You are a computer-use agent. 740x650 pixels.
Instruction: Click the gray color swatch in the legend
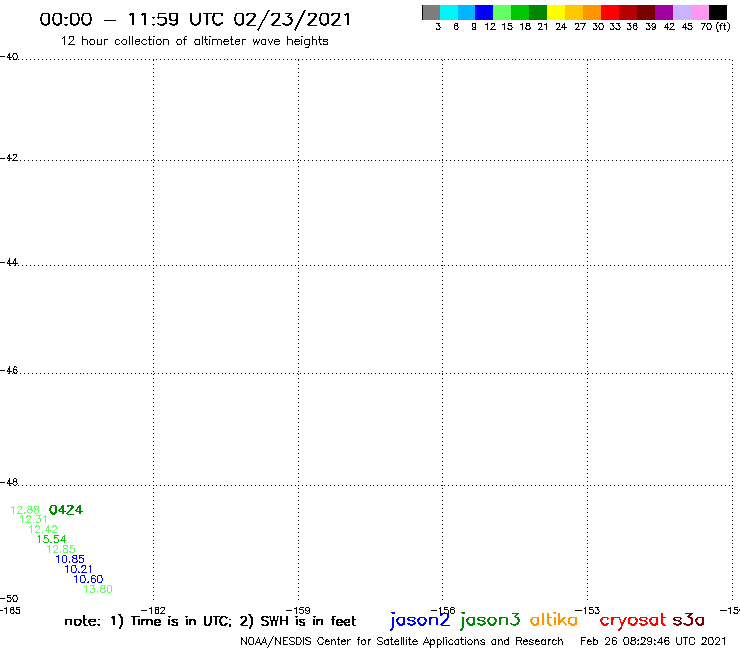431,12
